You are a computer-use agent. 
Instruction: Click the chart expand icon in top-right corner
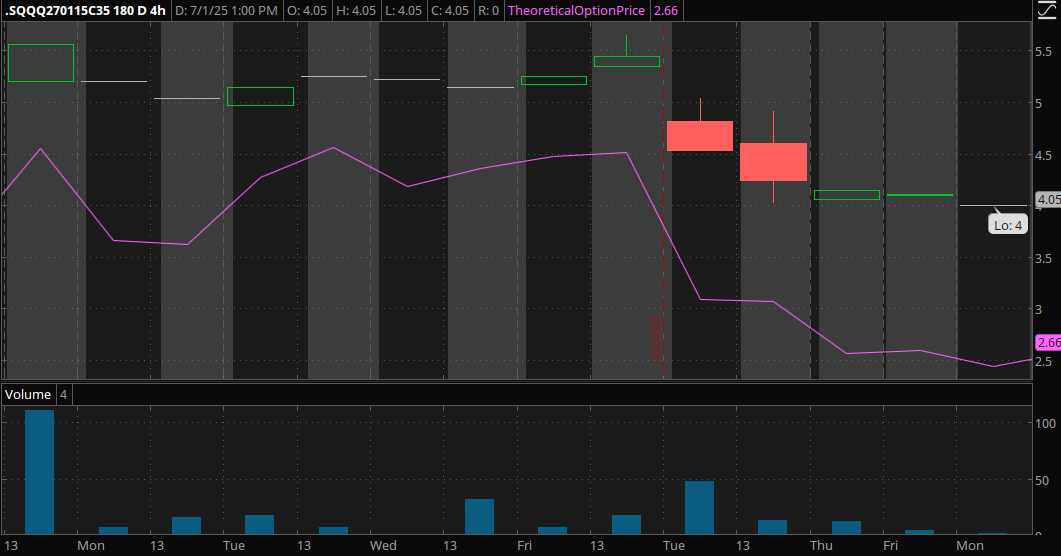(1047, 10)
